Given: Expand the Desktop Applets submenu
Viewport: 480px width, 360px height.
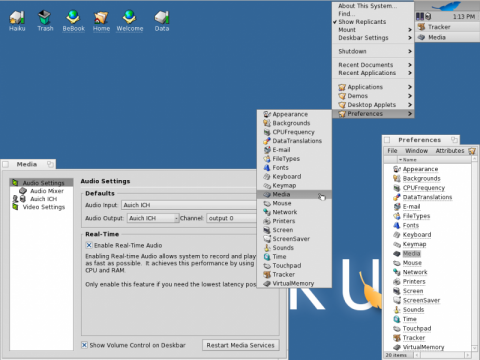Looking at the screenshot, I should (373, 105).
